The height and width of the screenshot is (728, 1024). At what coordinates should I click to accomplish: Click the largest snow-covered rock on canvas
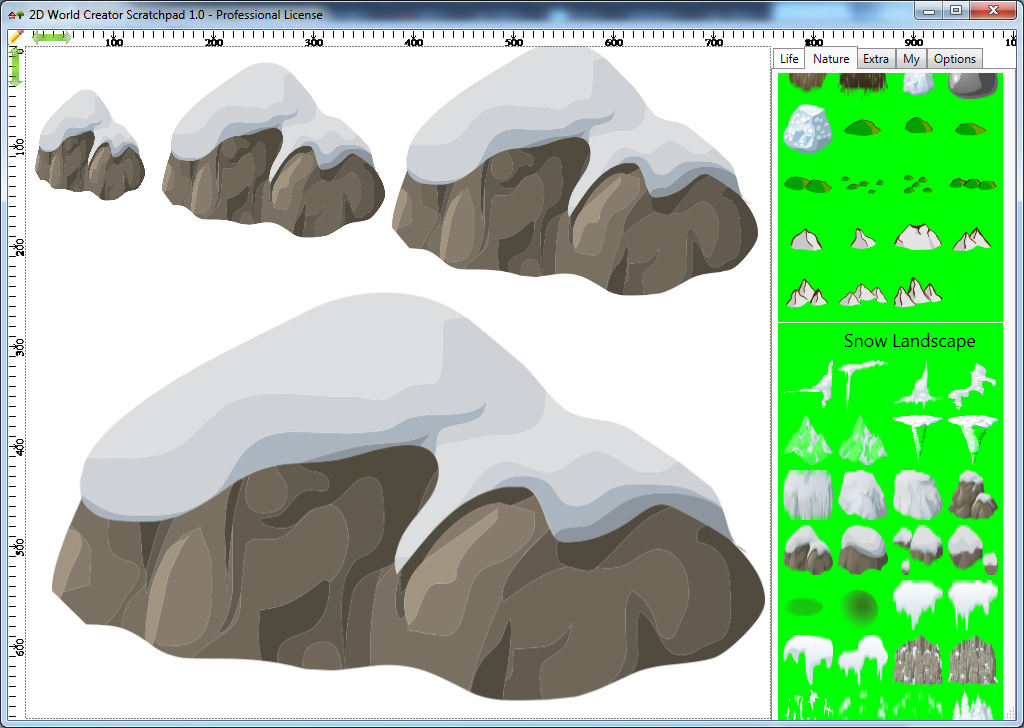[408, 498]
